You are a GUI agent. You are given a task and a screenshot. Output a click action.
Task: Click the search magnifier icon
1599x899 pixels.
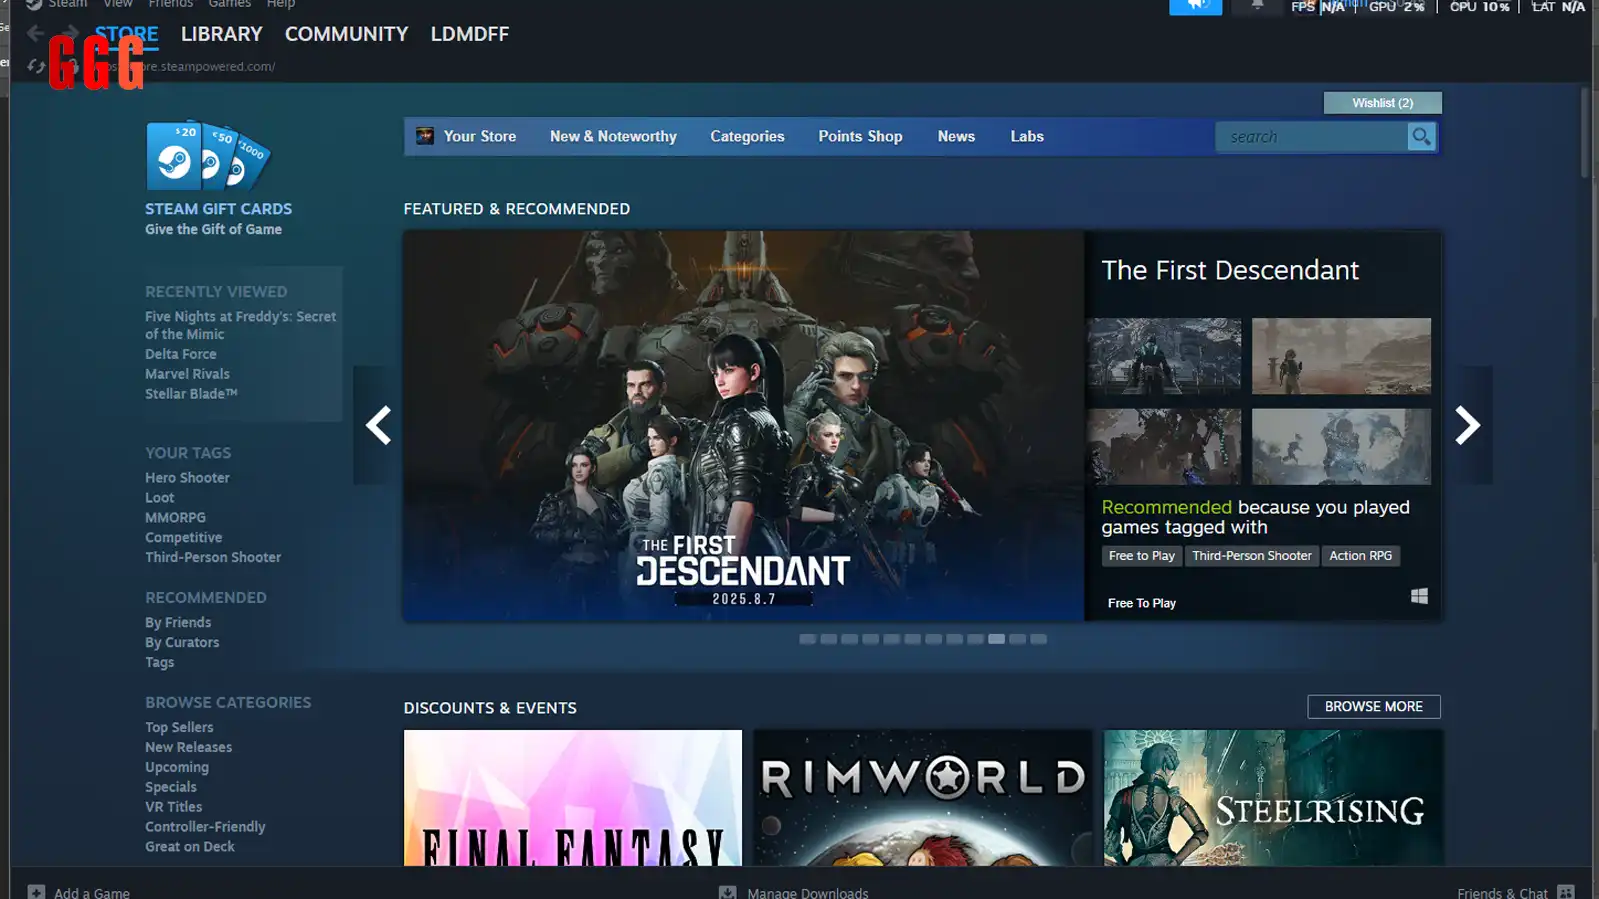point(1421,136)
